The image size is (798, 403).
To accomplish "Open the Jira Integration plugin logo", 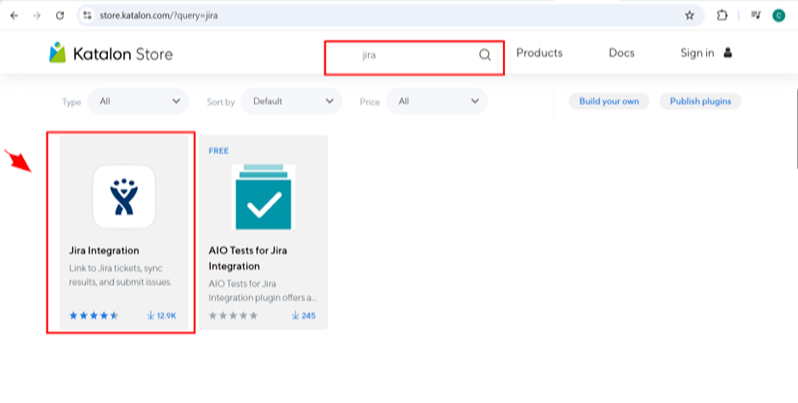I will tap(124, 197).
